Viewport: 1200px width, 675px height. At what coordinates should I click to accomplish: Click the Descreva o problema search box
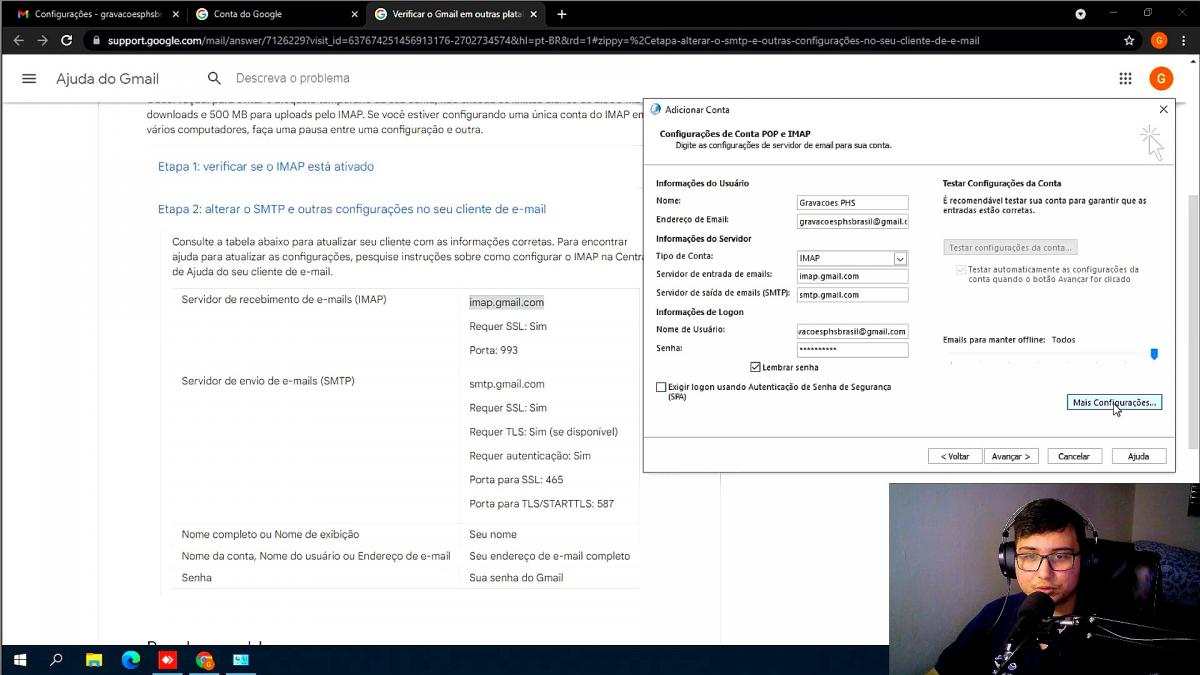293,78
